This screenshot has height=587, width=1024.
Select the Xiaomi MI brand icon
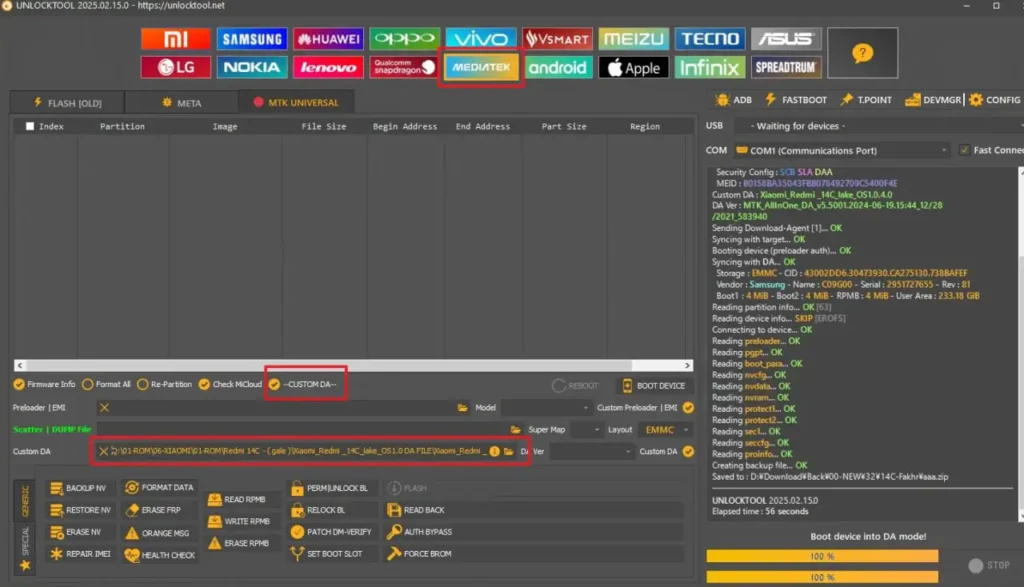click(175, 39)
